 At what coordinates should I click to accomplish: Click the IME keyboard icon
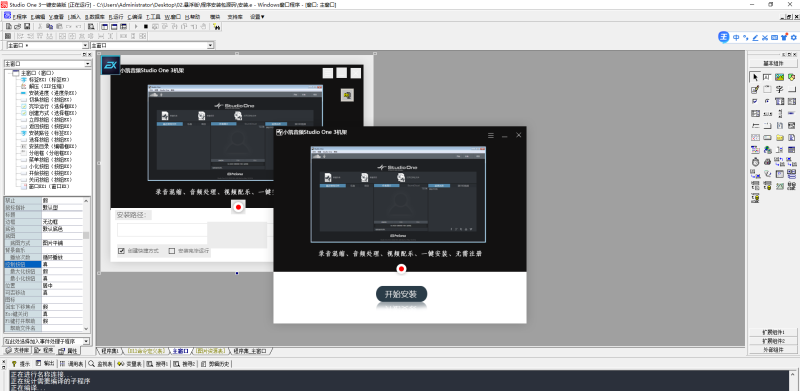[774, 37]
